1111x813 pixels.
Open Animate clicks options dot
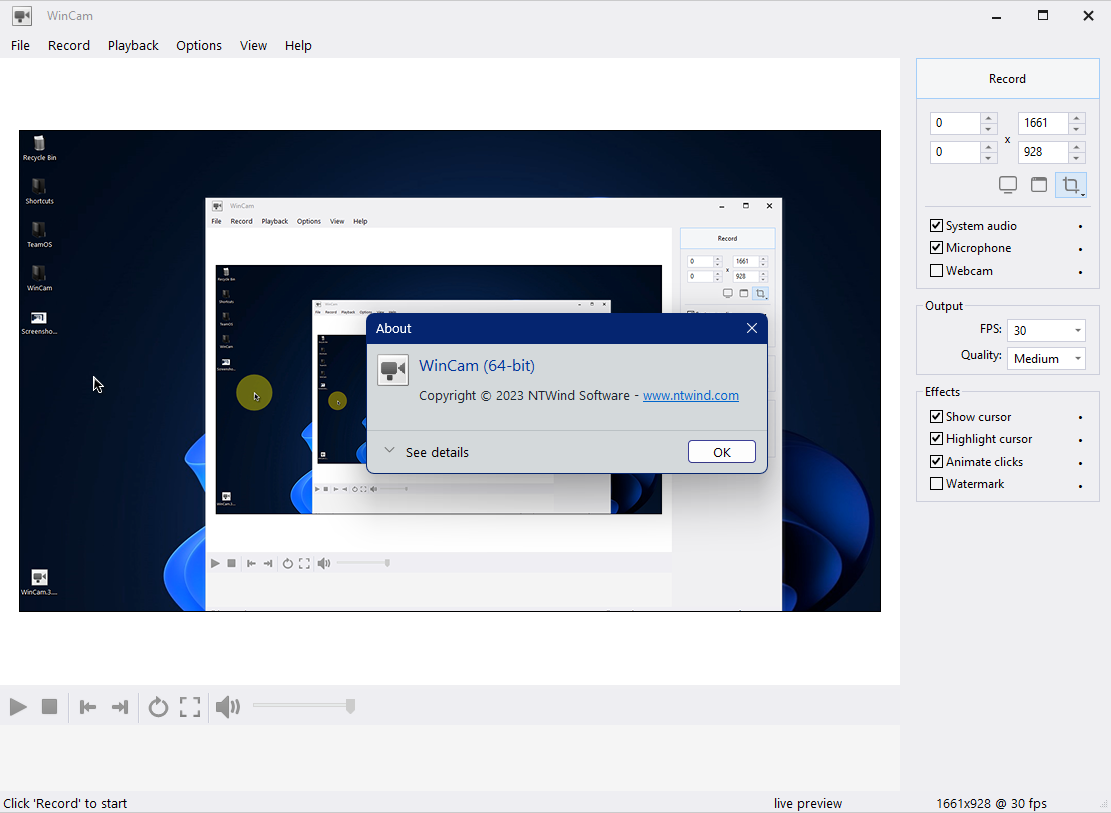1081,463
